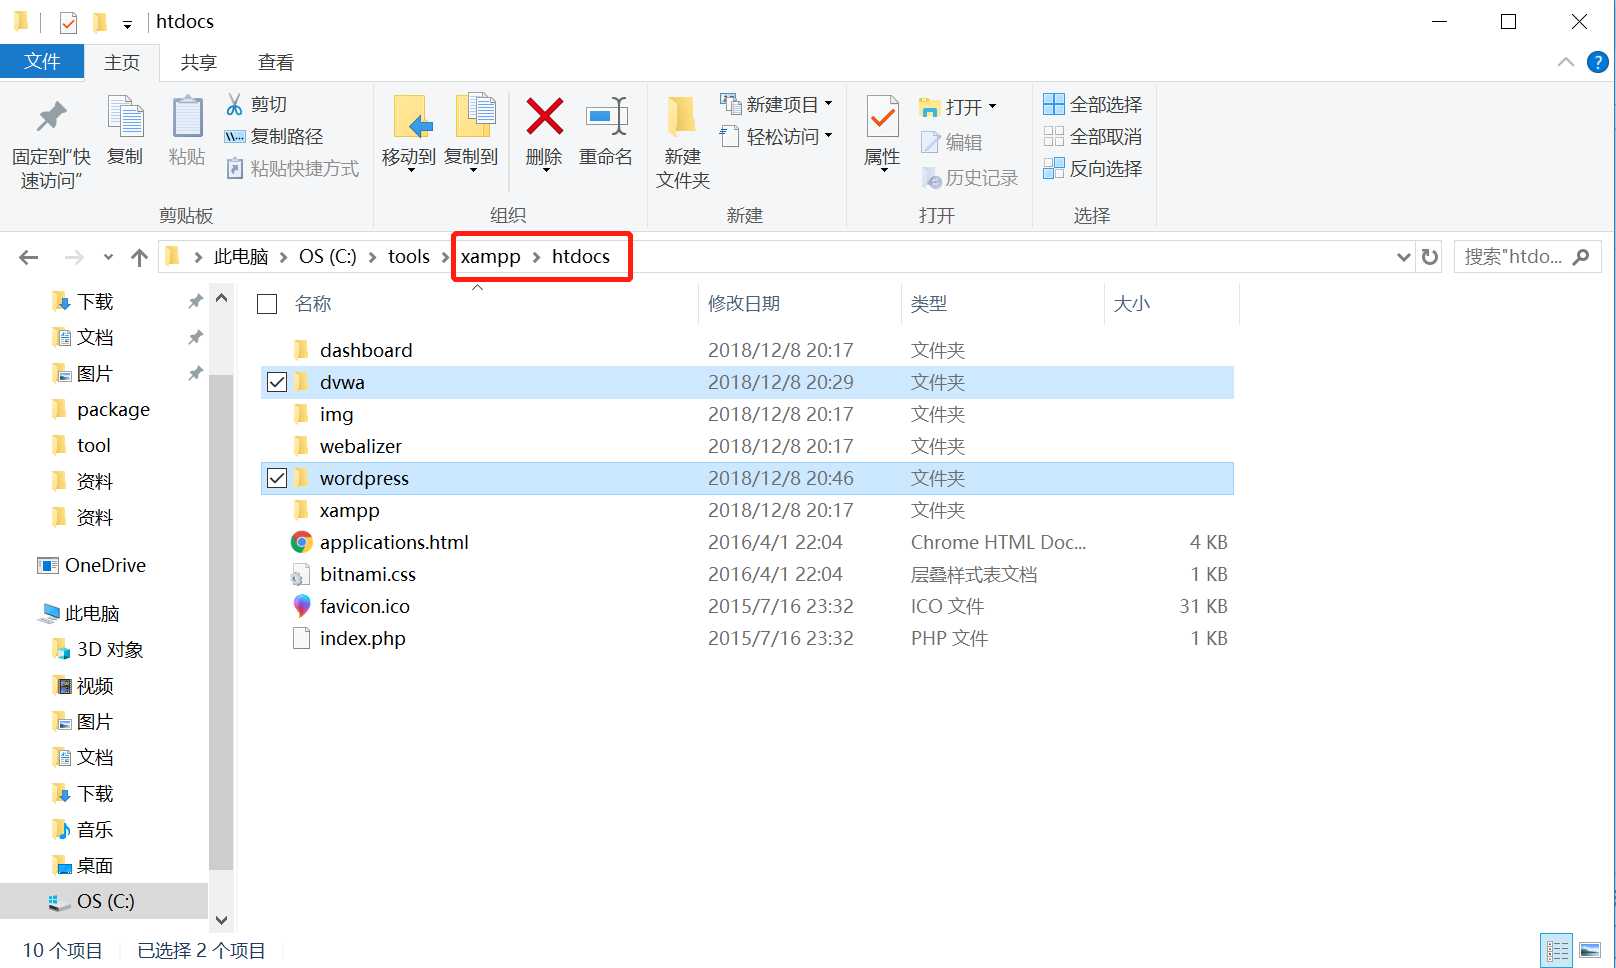Switch to the Home (主页) tab
1616x968 pixels.
click(122, 62)
